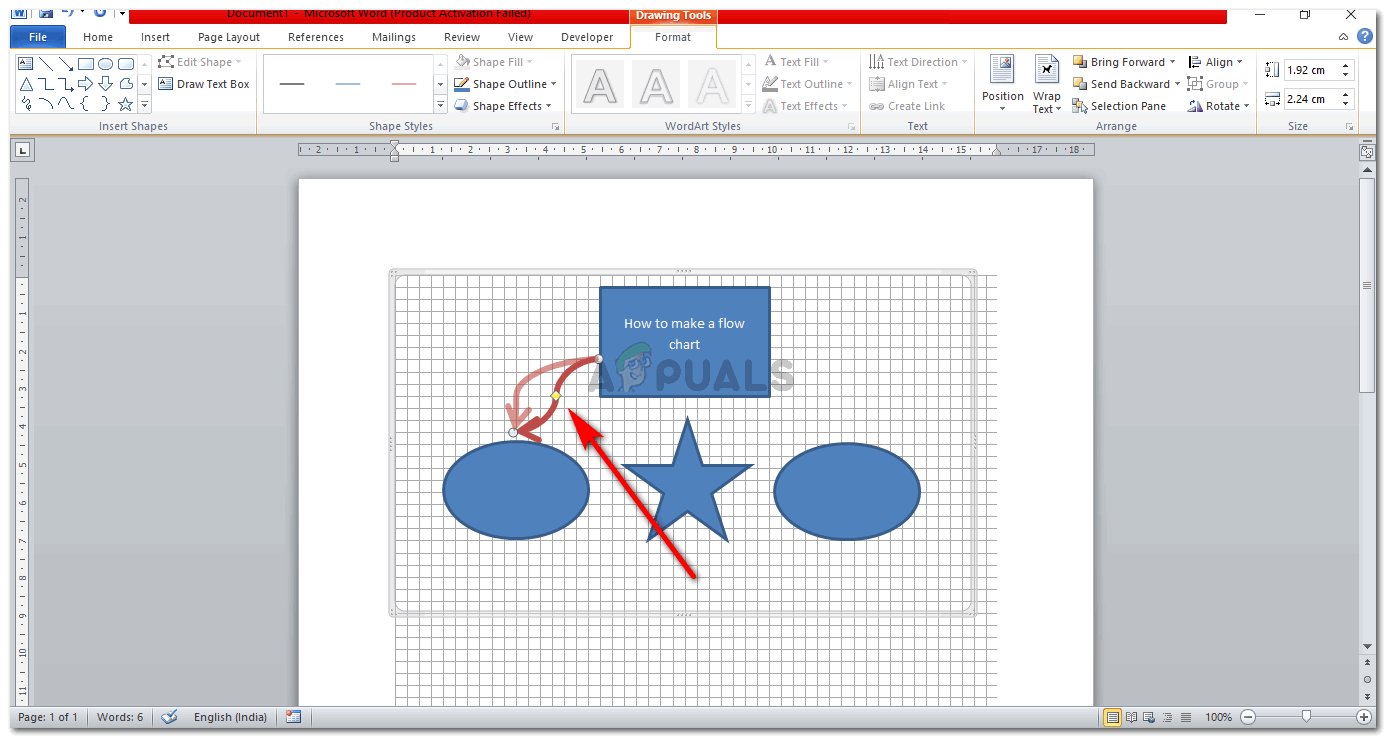Click the Page 1 of 1 indicator
The image size is (1387, 739).
click(48, 717)
